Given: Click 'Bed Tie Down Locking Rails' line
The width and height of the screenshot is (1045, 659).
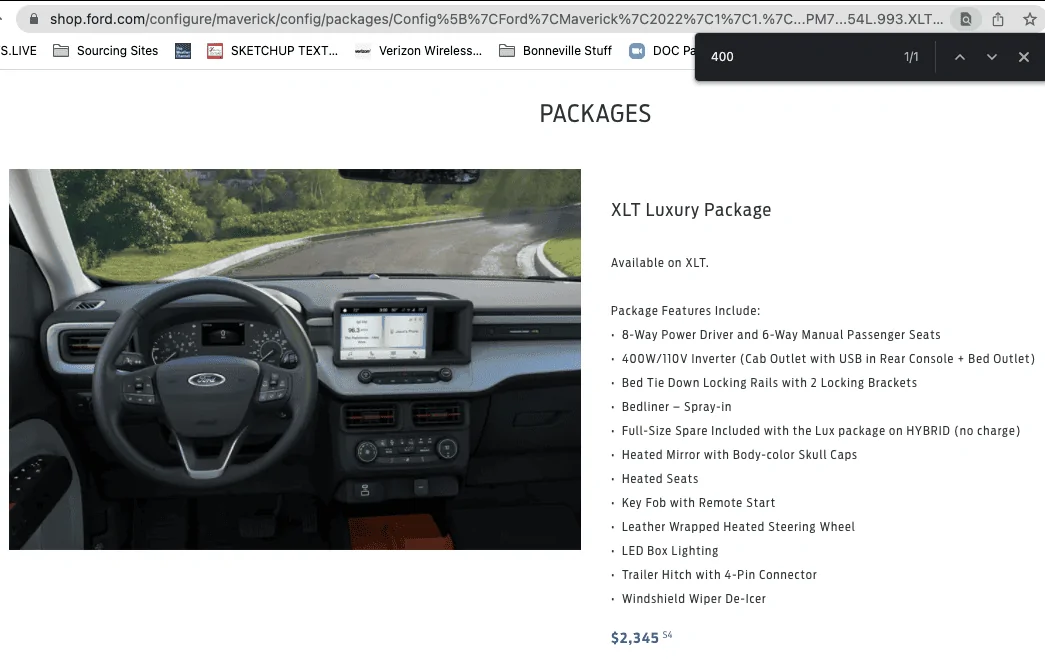Looking at the screenshot, I should [769, 382].
